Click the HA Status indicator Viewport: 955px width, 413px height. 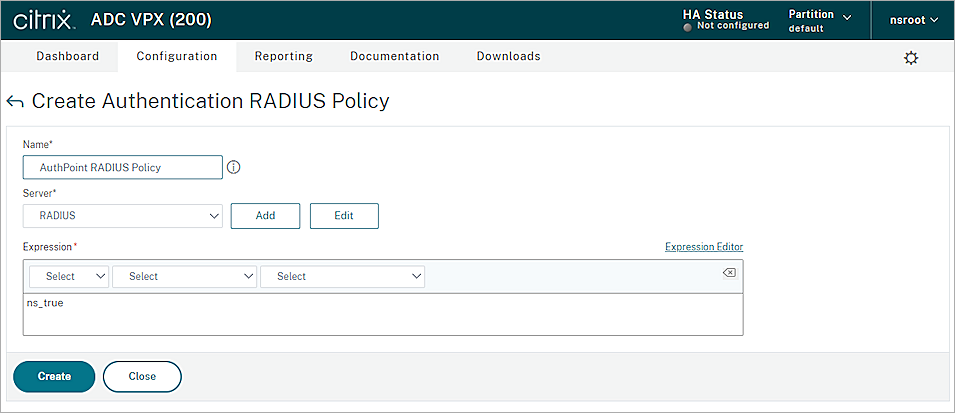pyautogui.click(x=726, y=20)
